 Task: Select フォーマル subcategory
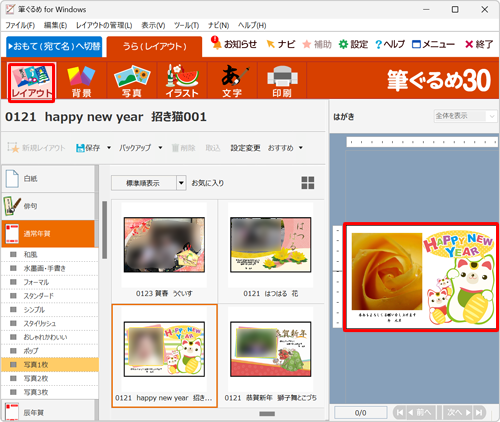pos(50,282)
